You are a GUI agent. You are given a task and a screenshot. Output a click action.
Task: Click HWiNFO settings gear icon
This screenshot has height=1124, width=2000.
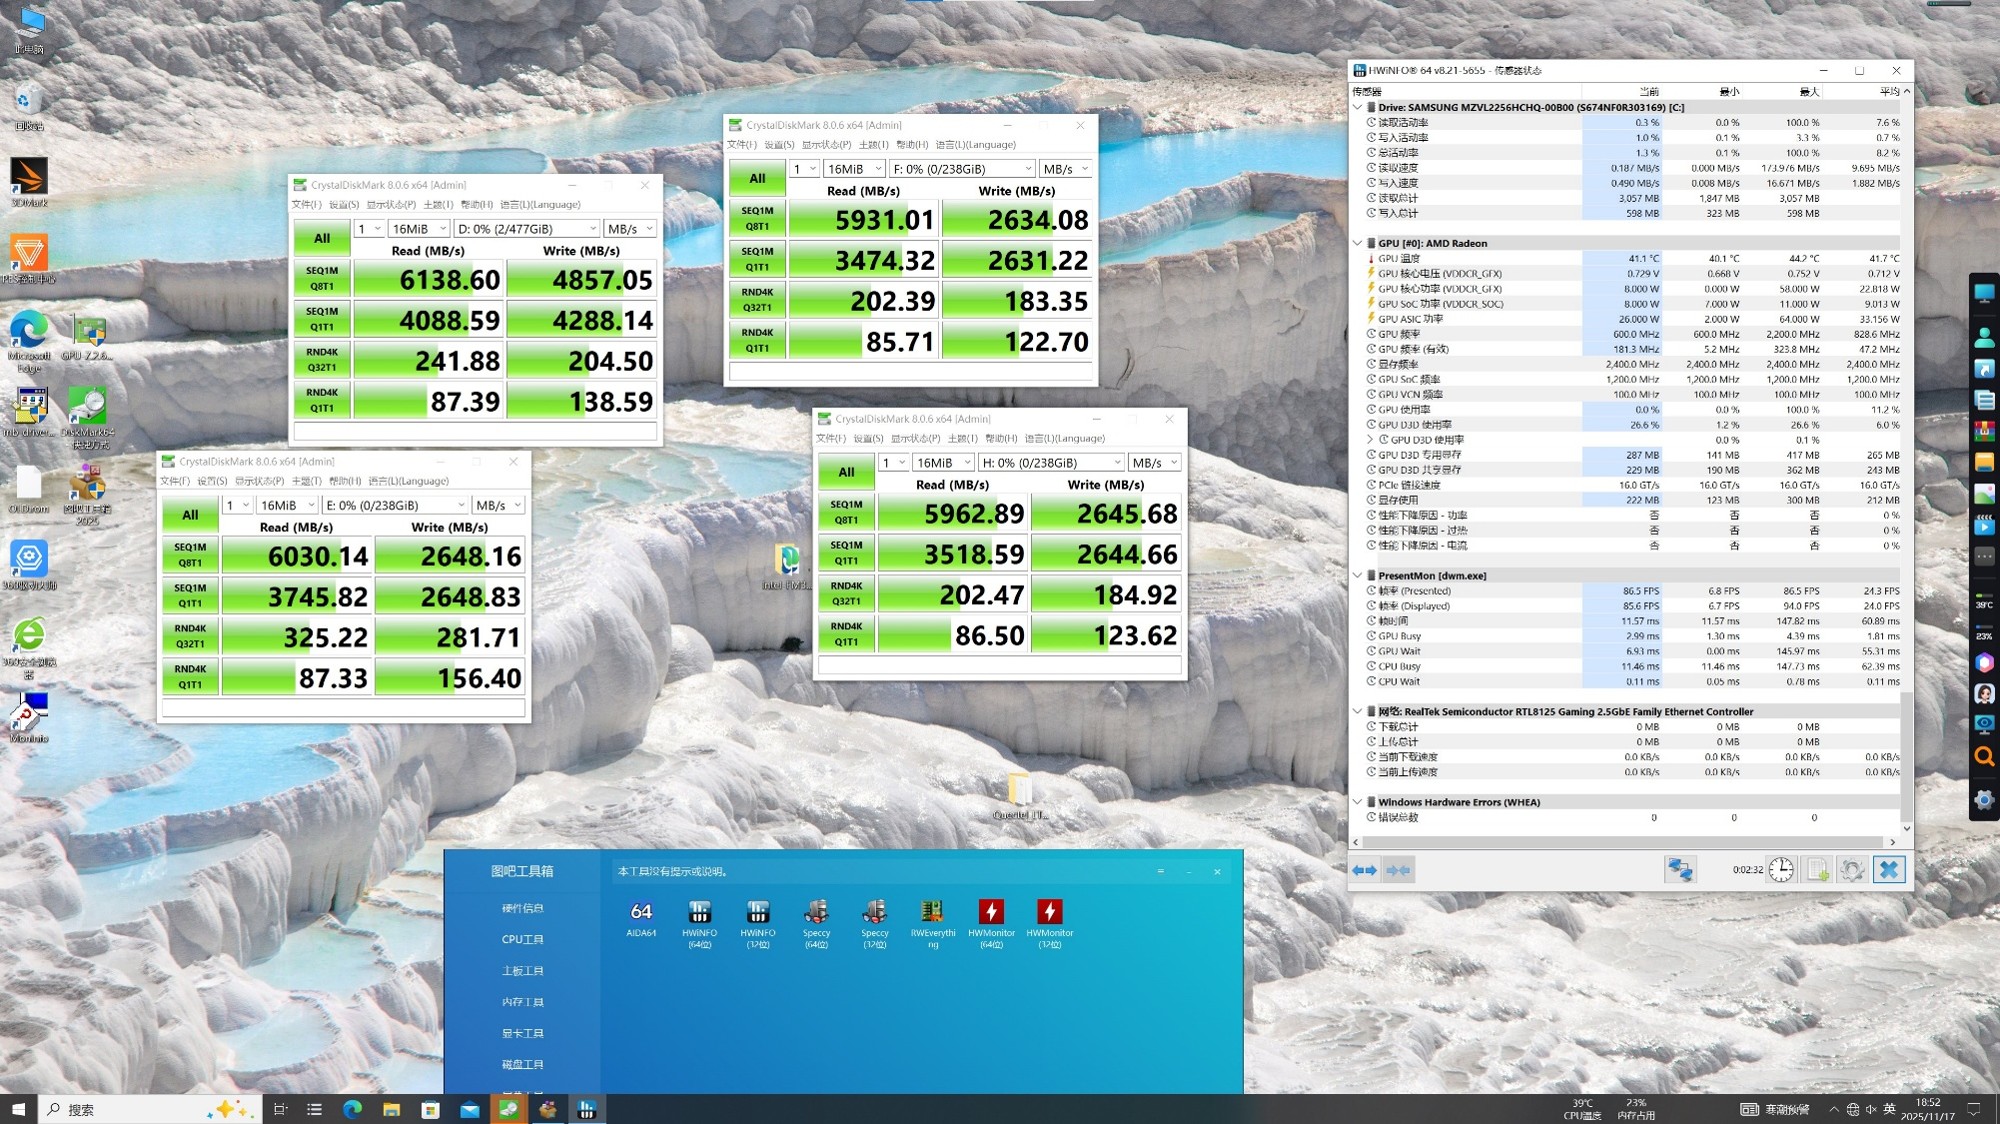1851,870
